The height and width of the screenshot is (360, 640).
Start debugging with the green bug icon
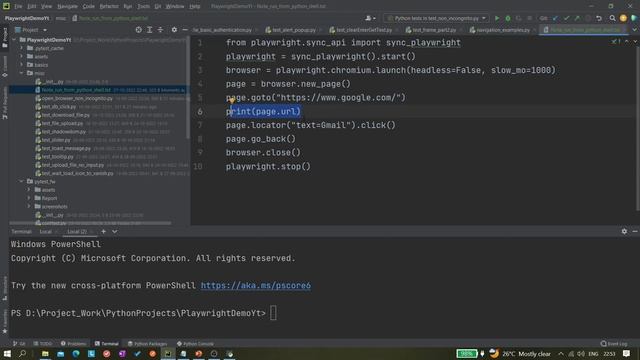tap(508, 18)
